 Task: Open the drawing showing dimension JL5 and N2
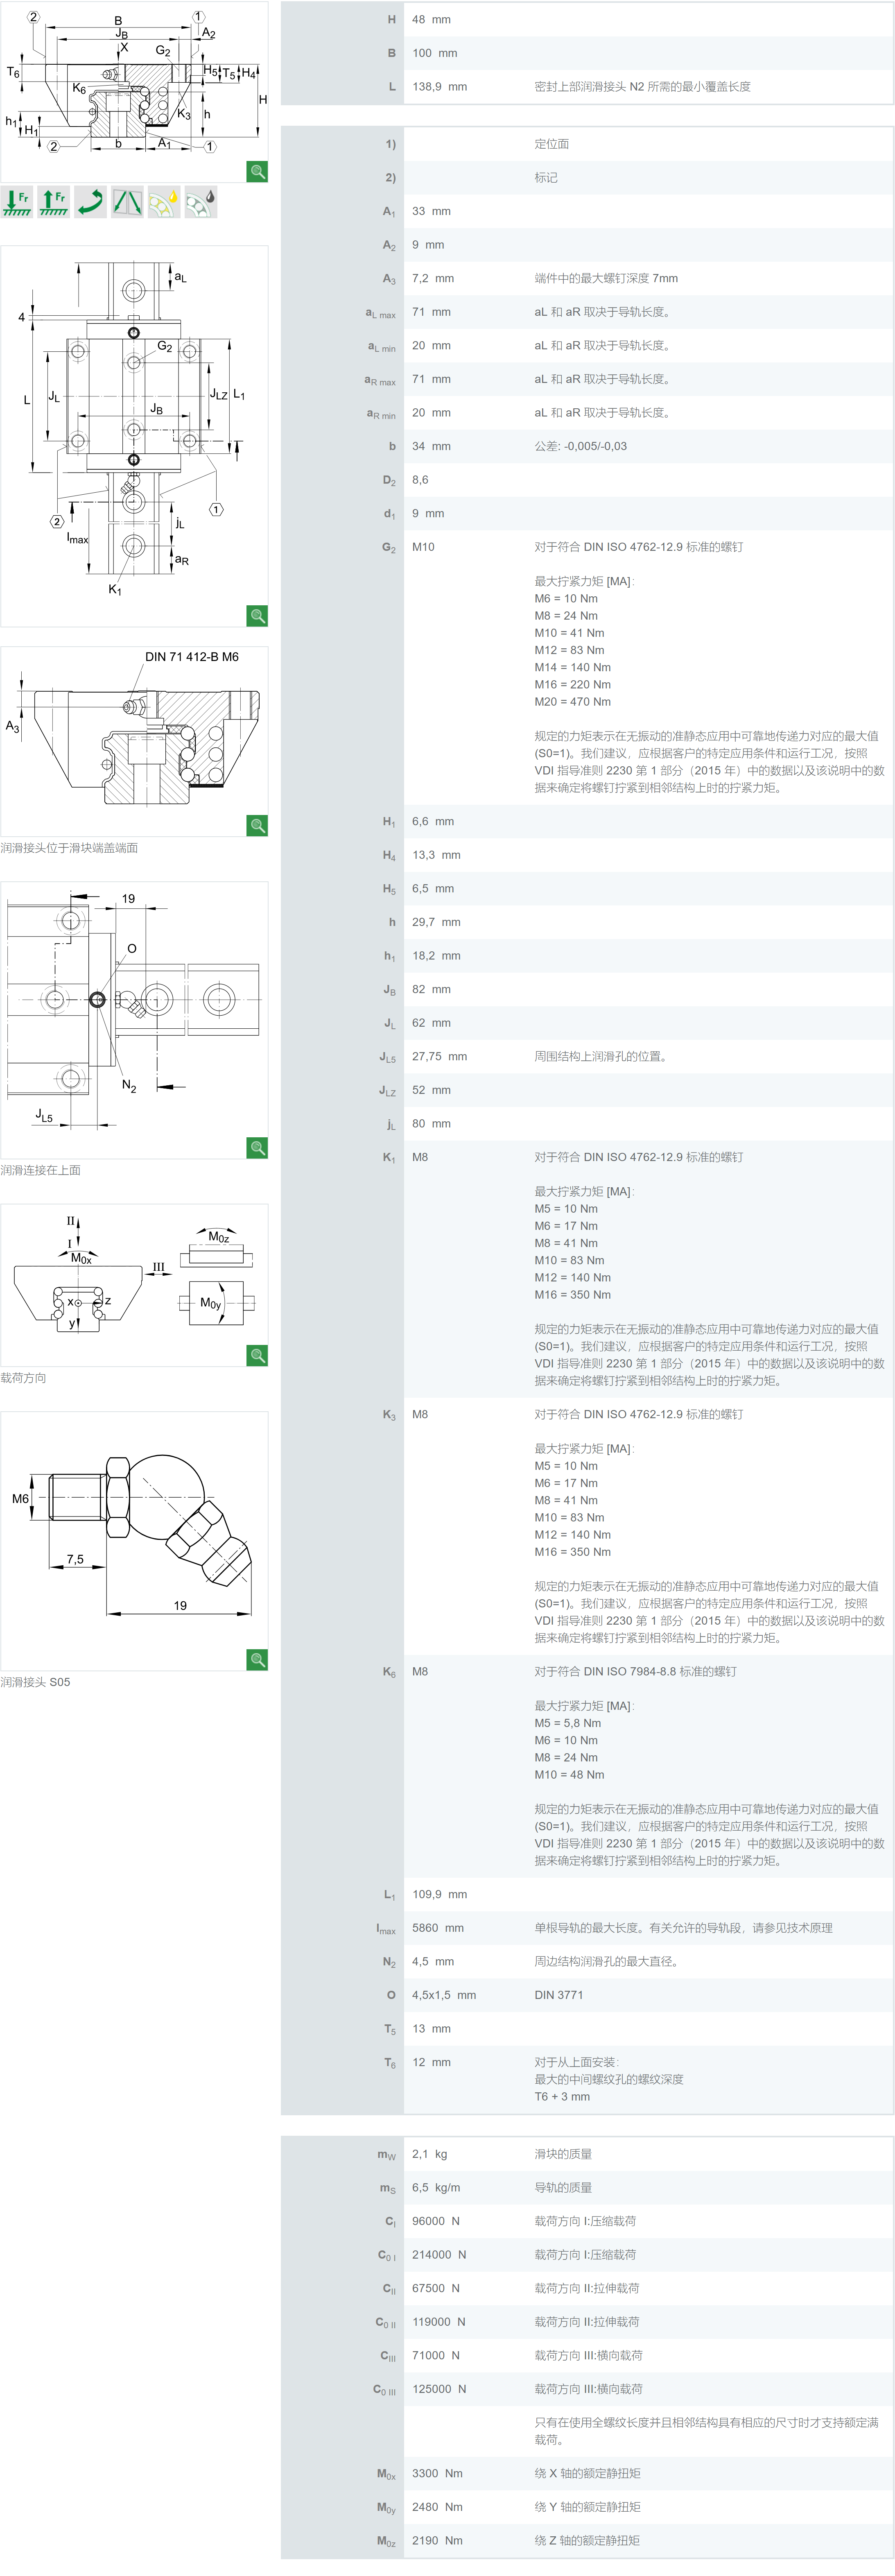(x=134, y=1020)
